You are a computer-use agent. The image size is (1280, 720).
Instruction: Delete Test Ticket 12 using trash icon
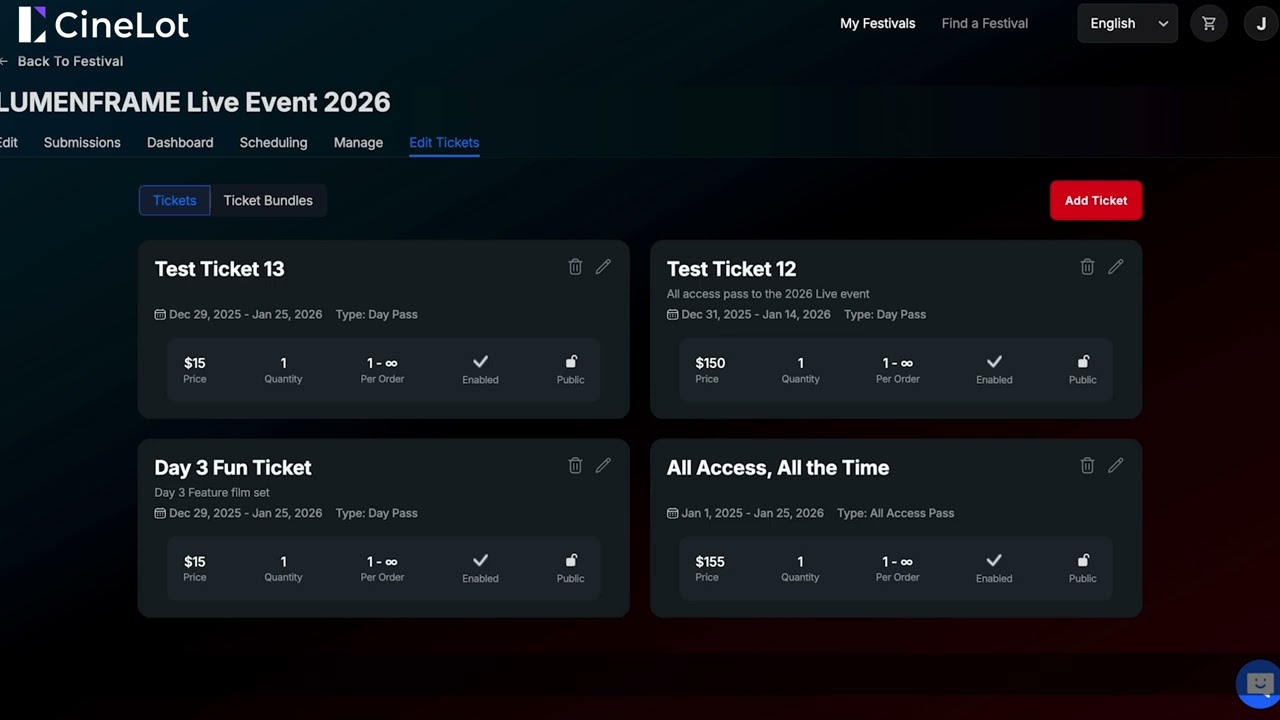1087,267
